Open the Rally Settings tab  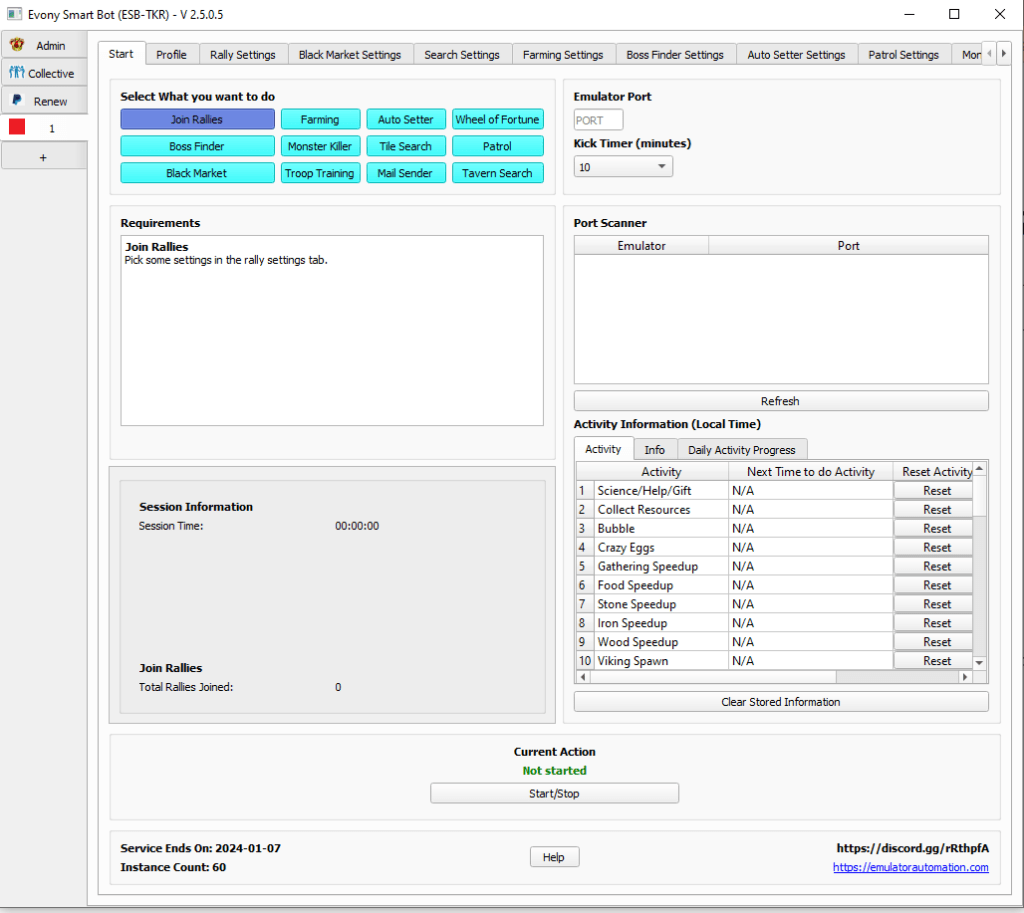click(242, 55)
